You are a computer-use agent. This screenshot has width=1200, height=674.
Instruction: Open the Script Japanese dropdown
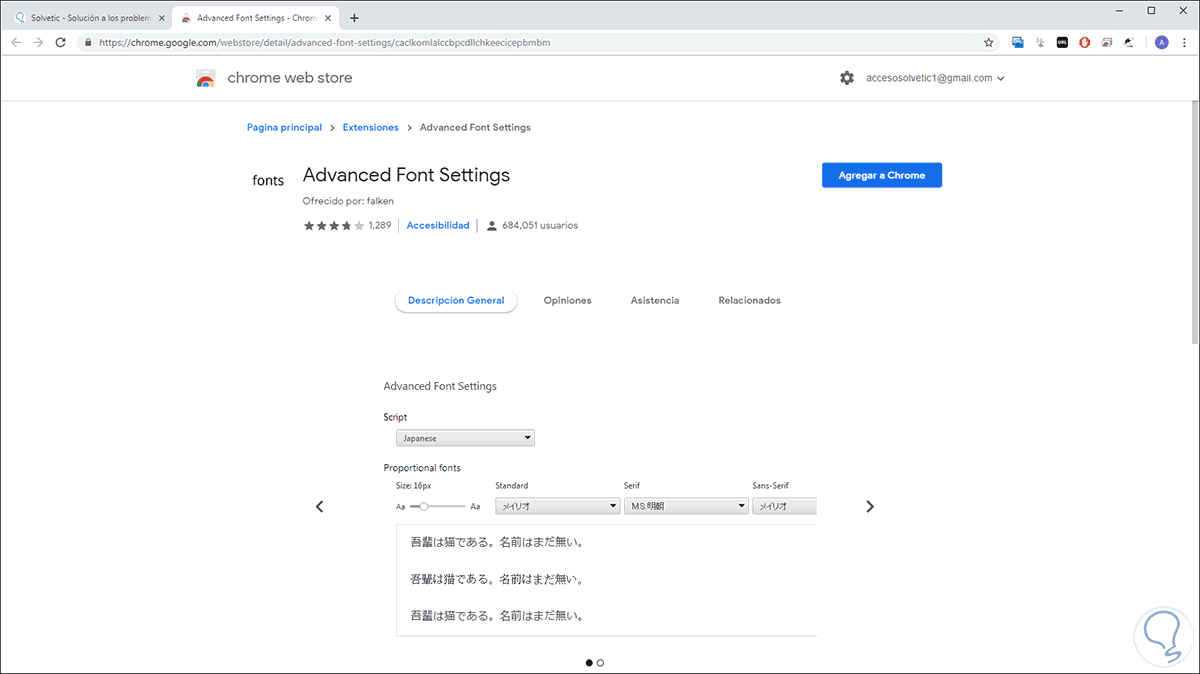pos(465,438)
